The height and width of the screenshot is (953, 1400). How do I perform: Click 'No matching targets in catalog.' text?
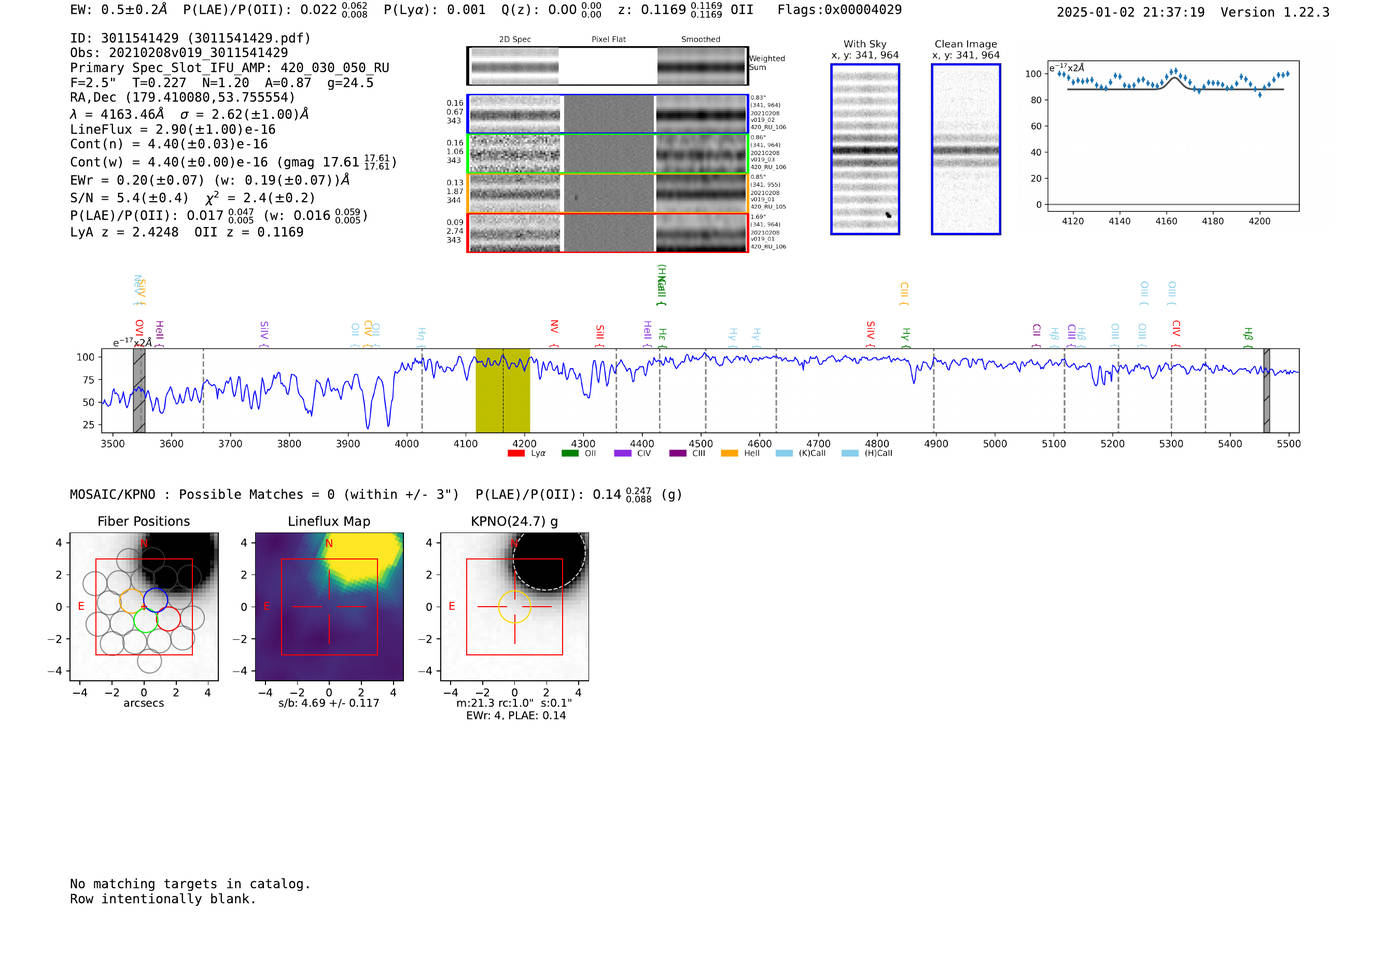(190, 883)
